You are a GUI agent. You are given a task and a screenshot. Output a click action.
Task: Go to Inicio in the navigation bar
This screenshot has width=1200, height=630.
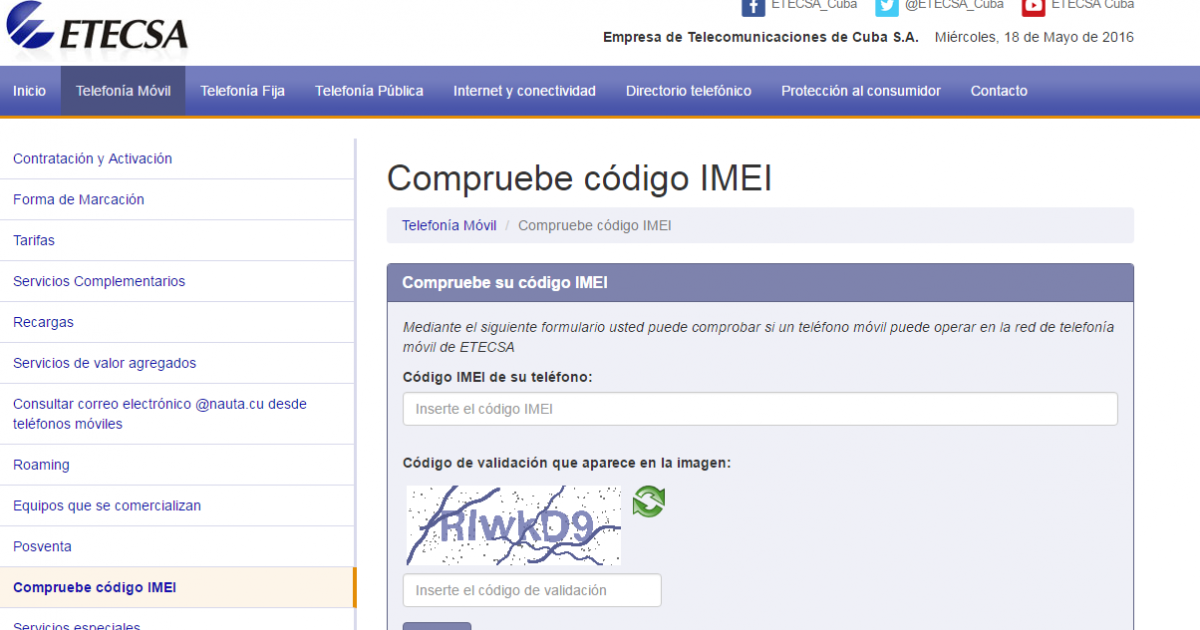tap(30, 91)
